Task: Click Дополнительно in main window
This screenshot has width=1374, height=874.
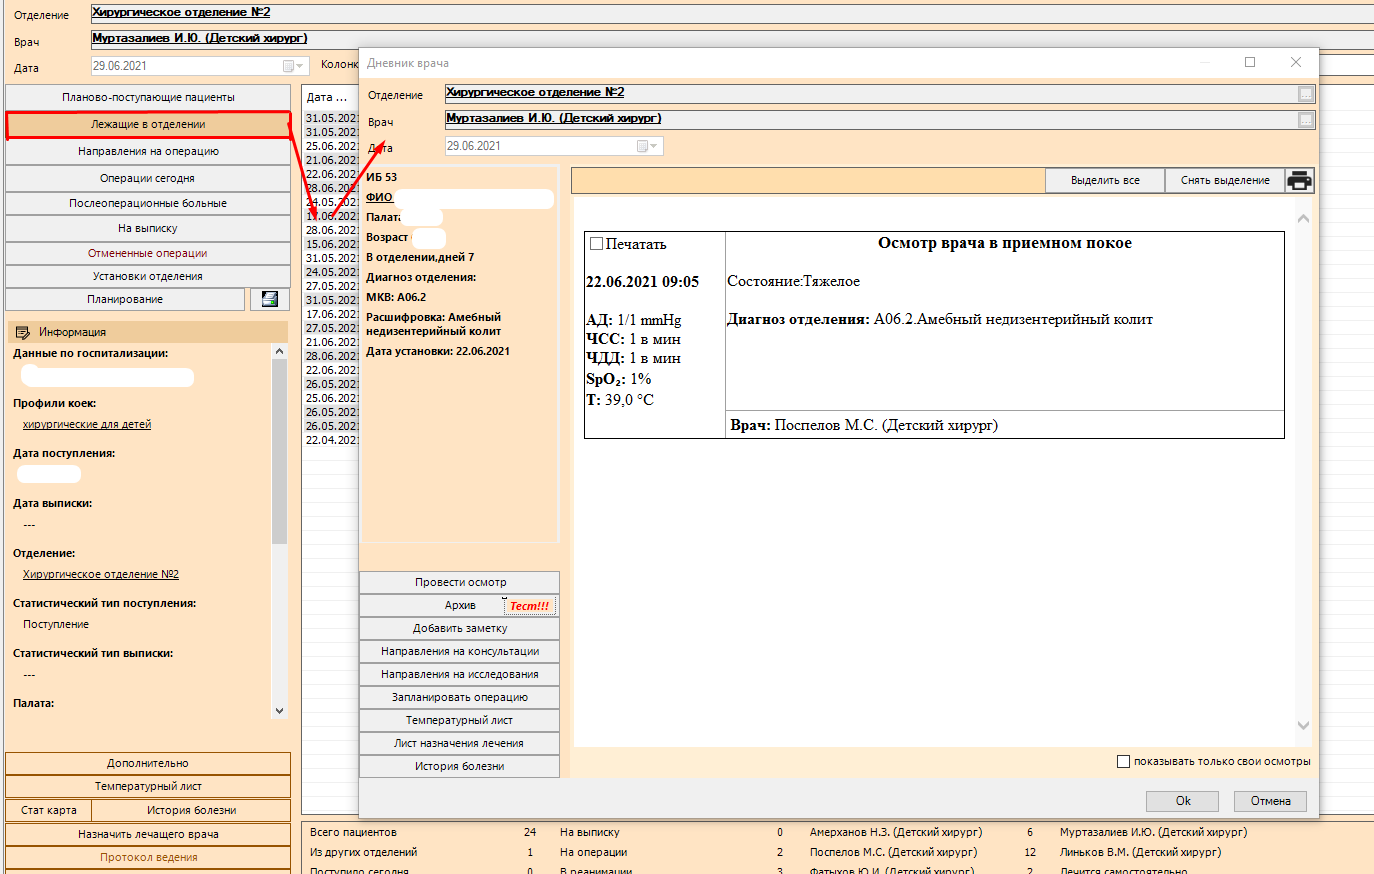Action: tap(148, 763)
